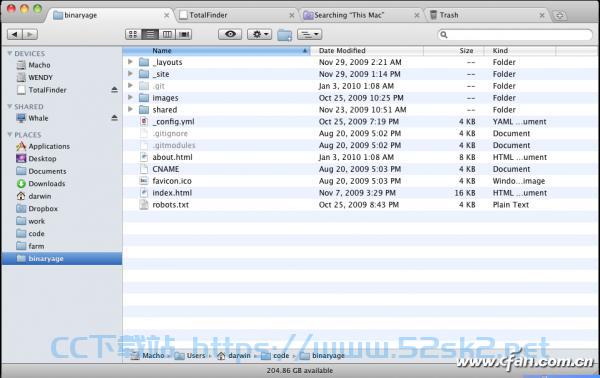
Task: Switch to column view
Action: click(167, 34)
